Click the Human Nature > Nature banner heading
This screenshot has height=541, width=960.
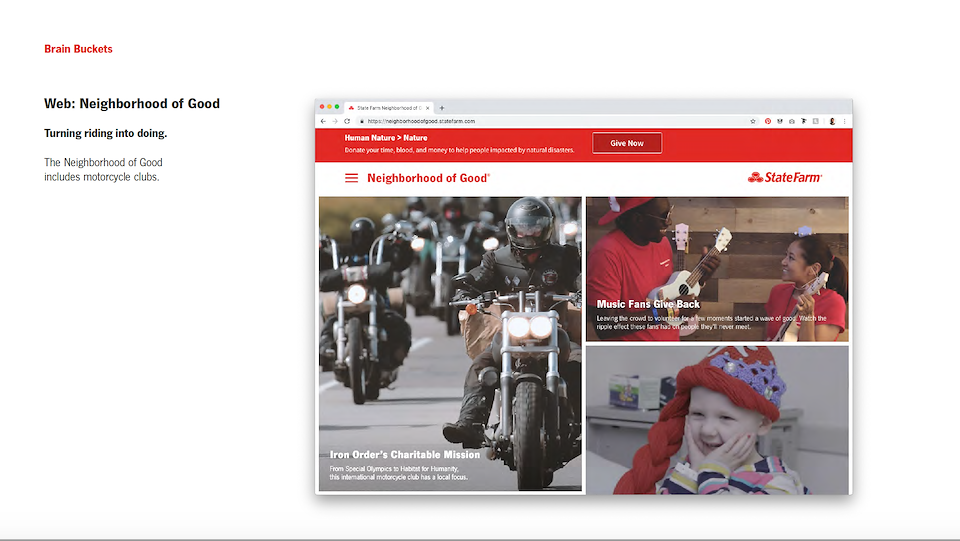tap(386, 138)
